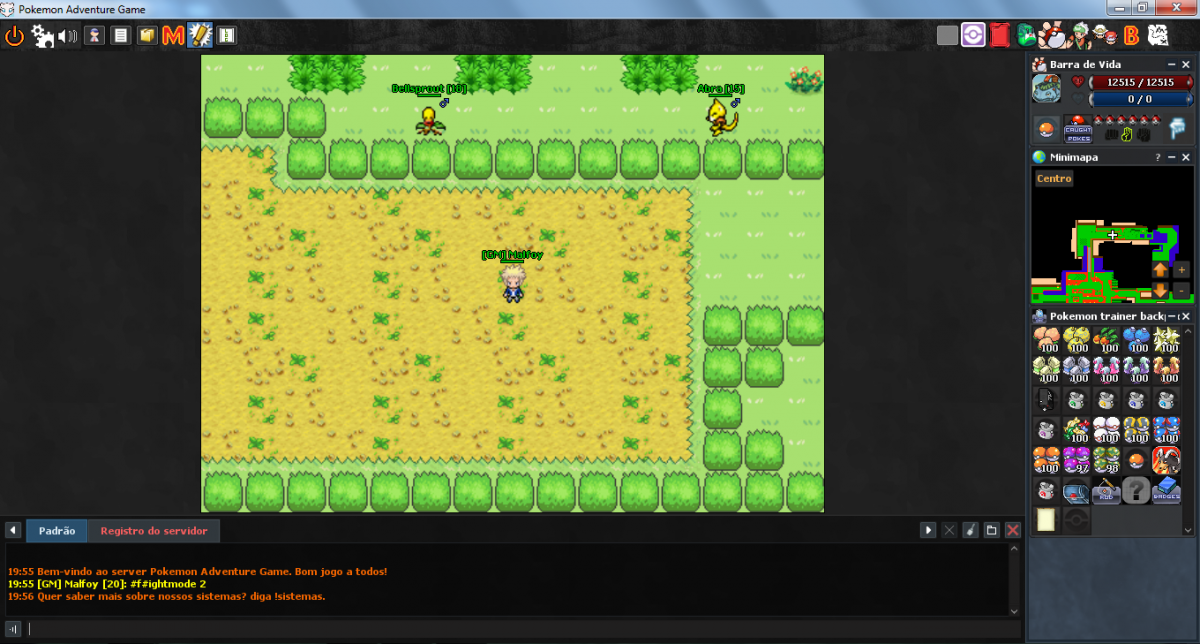This screenshot has height=644, width=1200.
Task: Switch to the Registro do servidor tab
Action: pos(154,530)
